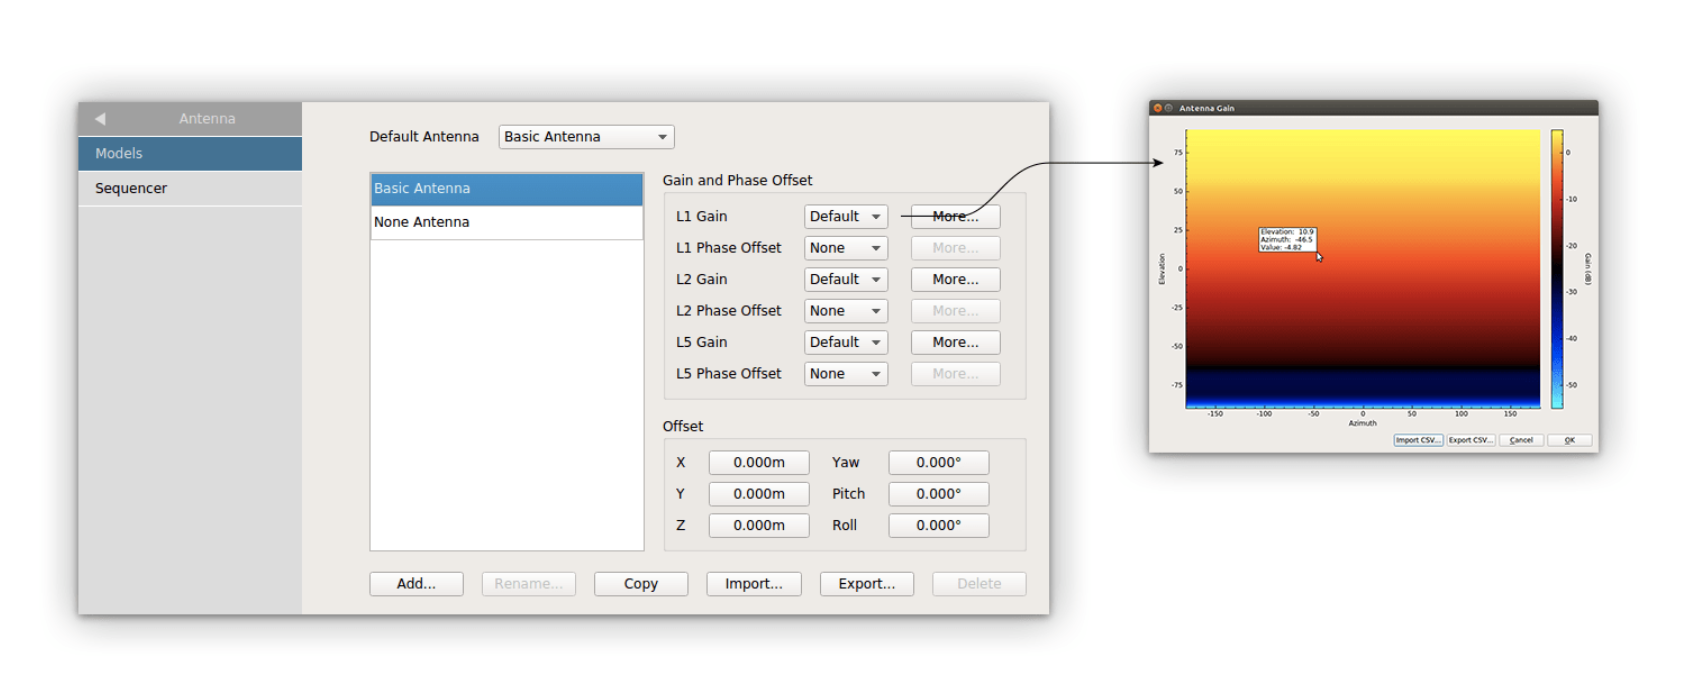Click Import CSV... in Antenna Gain window
This screenshot has height=694, width=1692.
click(x=1417, y=440)
